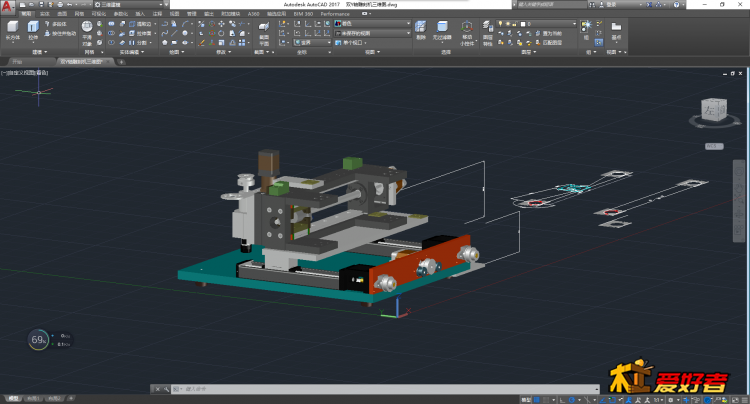Switch to the 模型 (Model) layout tab
This screenshot has width=750, height=404.
[x=13, y=398]
